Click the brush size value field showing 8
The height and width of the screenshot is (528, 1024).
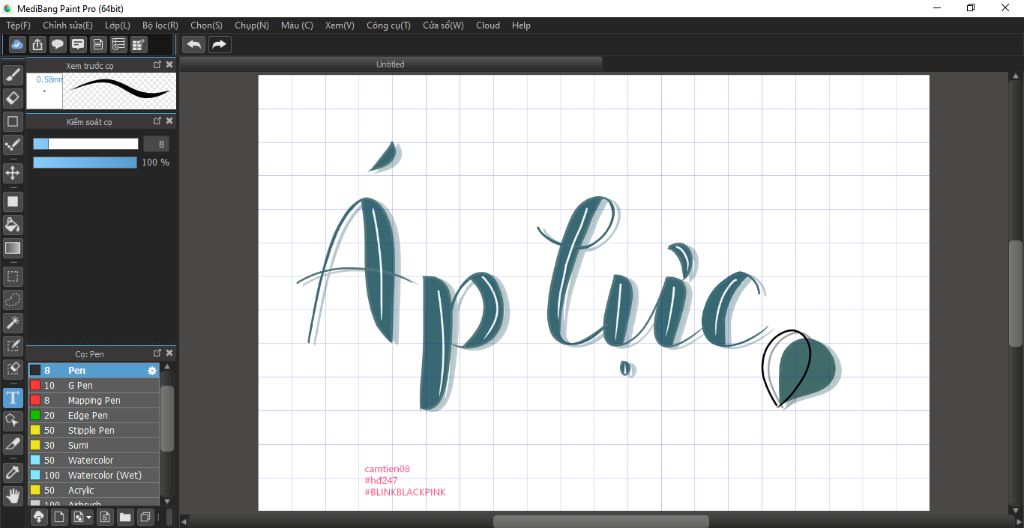(x=157, y=144)
